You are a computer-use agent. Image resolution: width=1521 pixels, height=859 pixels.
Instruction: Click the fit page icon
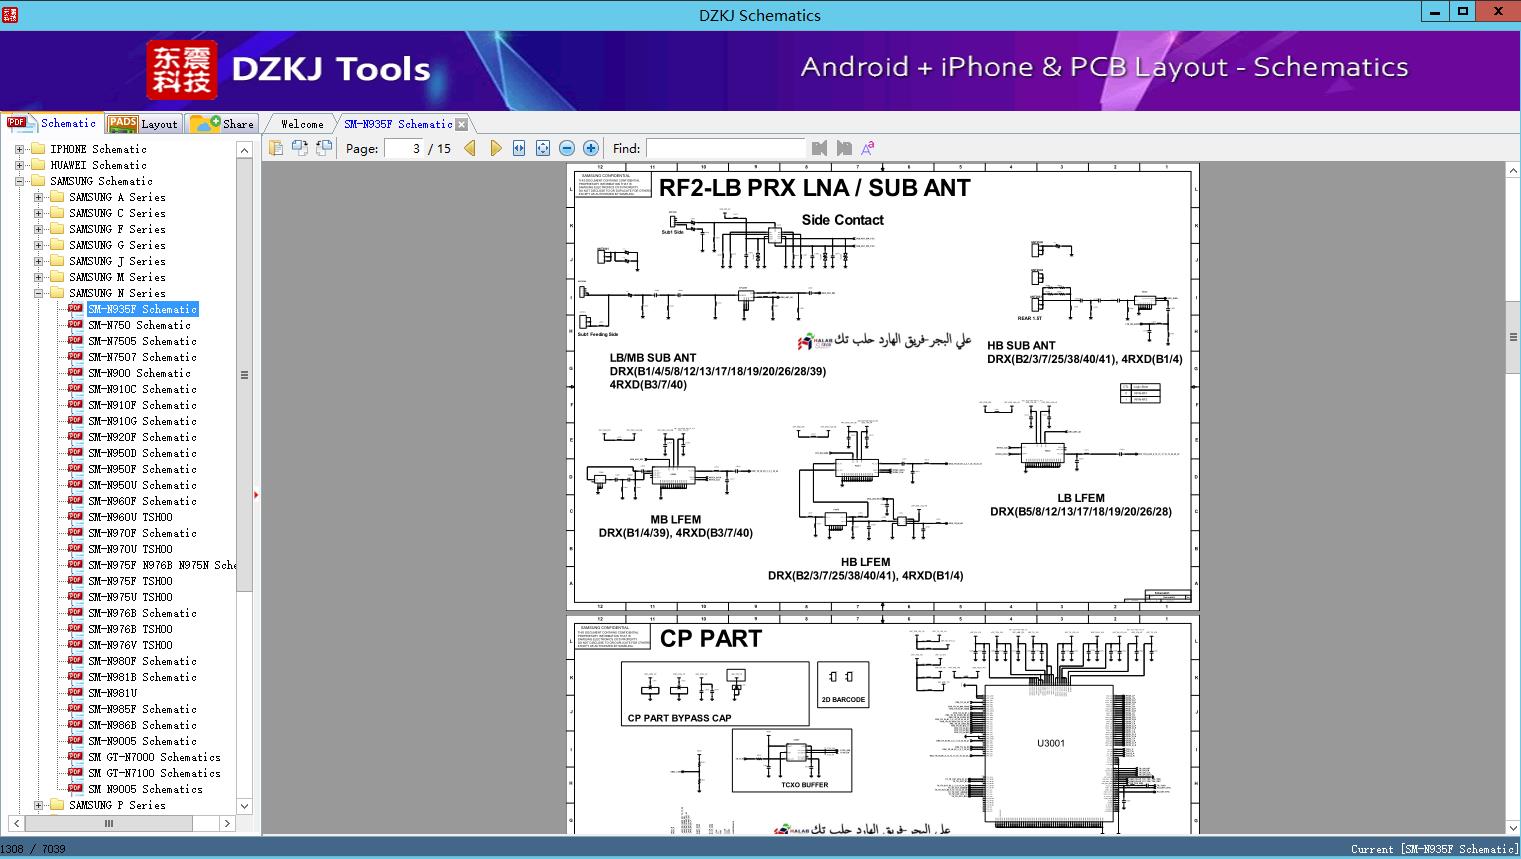[543, 148]
